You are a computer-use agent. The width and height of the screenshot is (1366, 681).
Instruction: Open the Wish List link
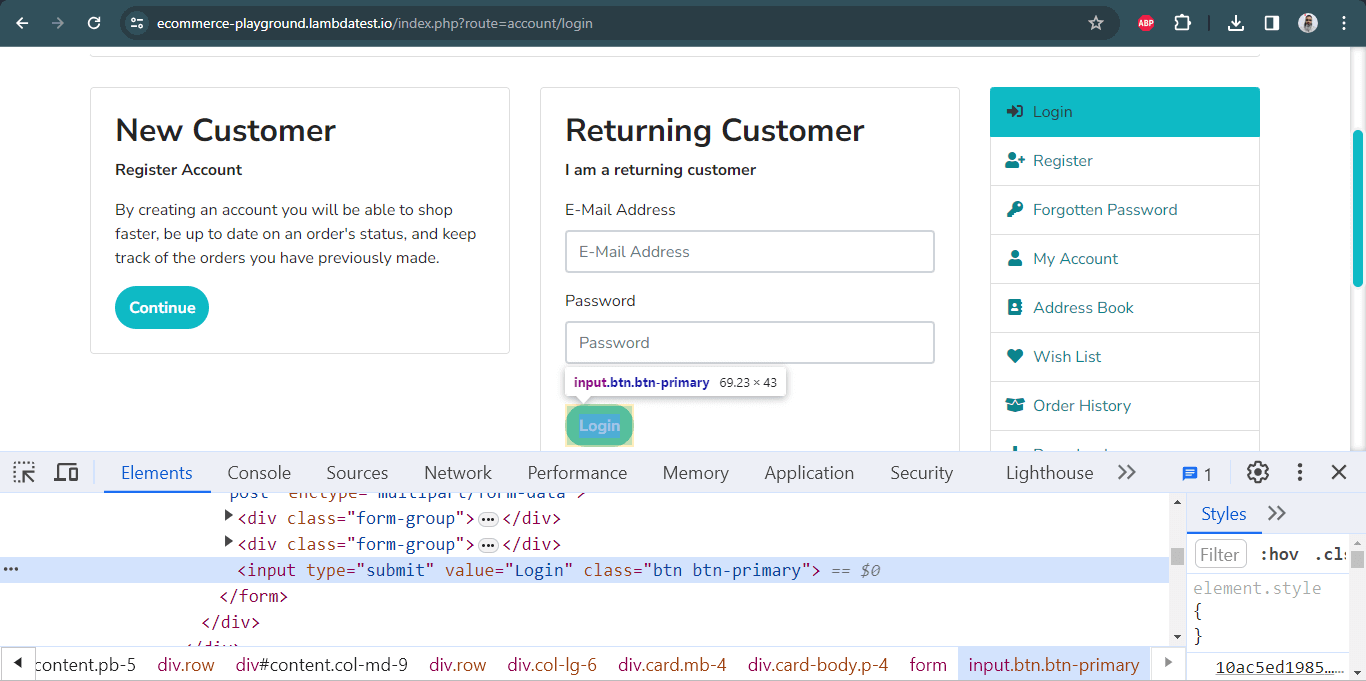pos(1065,356)
